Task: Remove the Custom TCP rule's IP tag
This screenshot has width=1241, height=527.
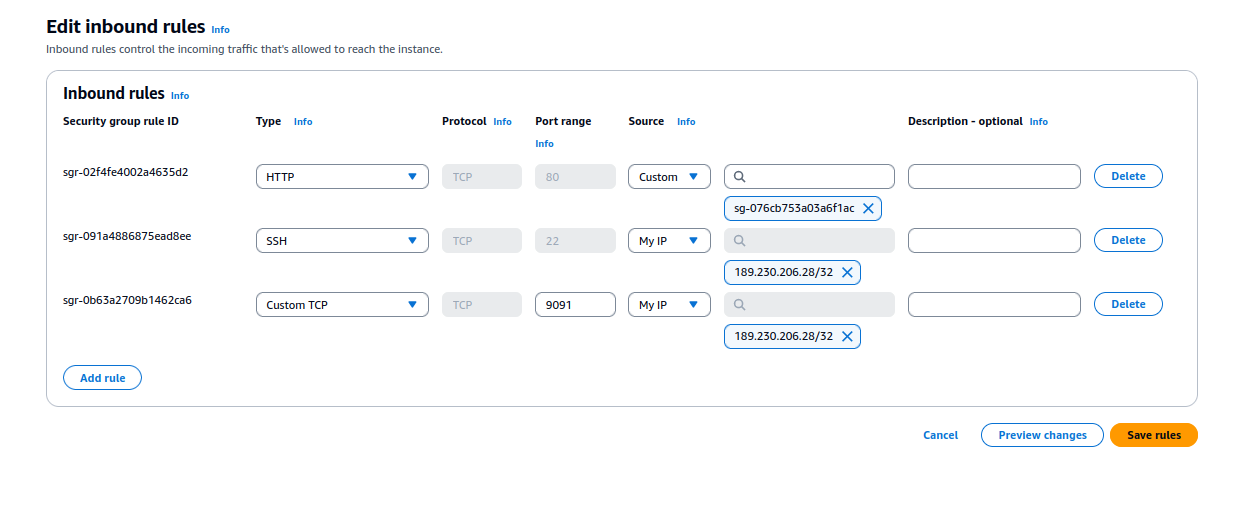Action: click(847, 336)
